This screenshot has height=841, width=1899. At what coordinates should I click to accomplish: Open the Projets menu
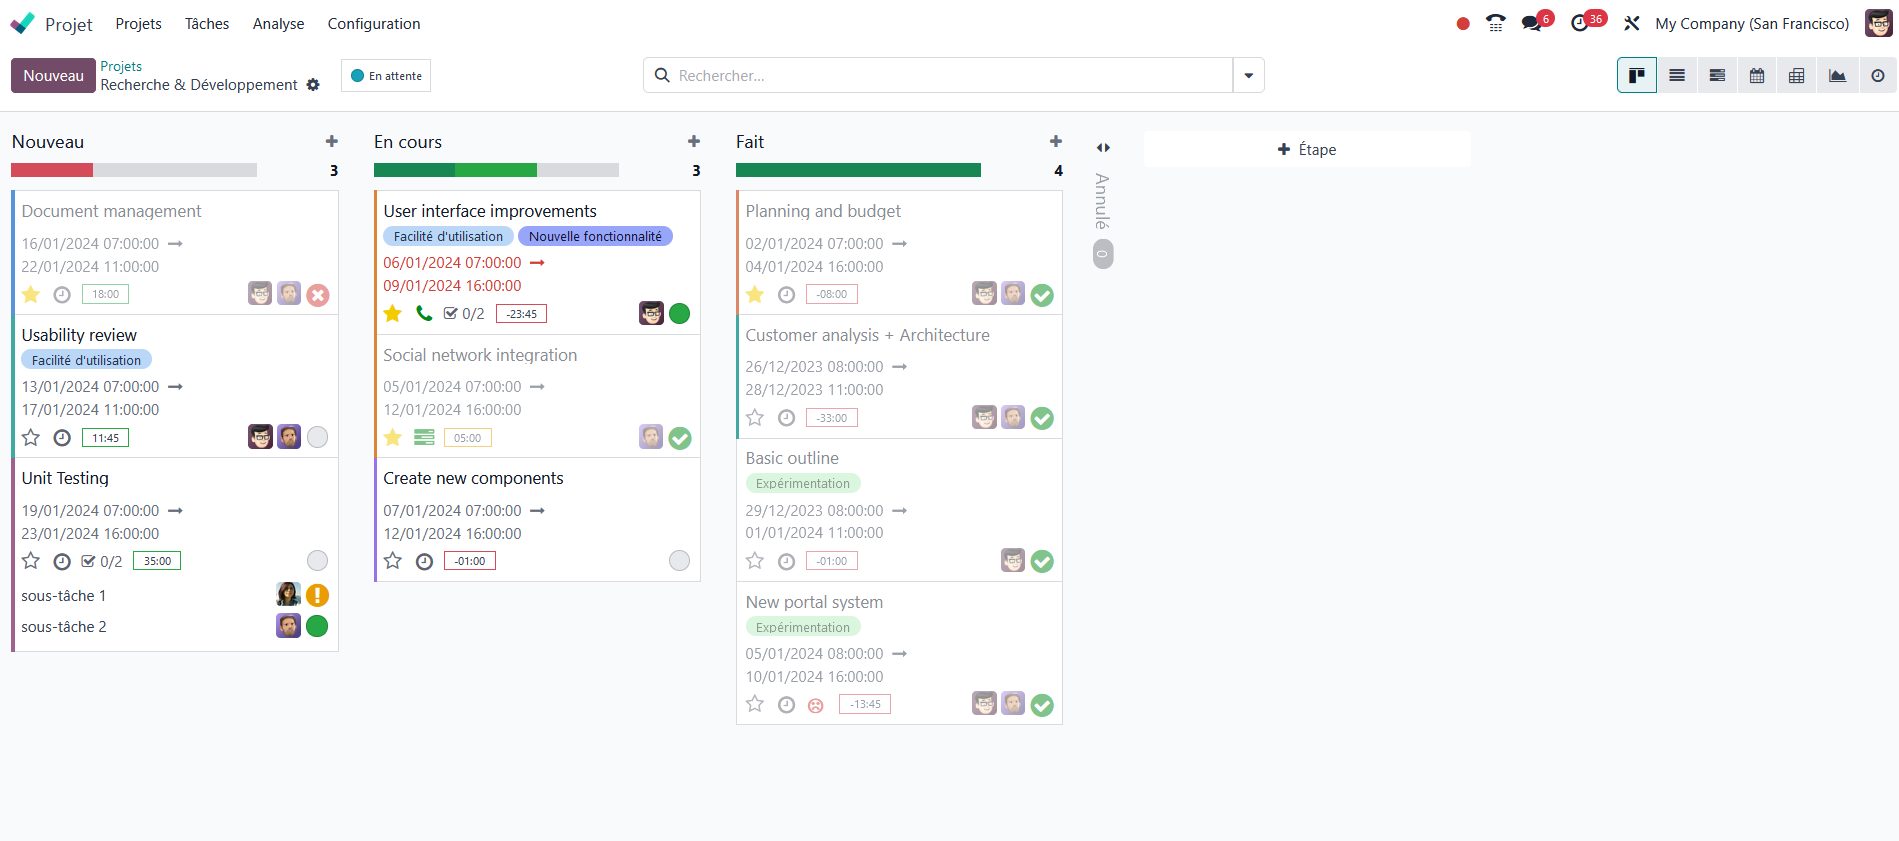click(x=138, y=23)
